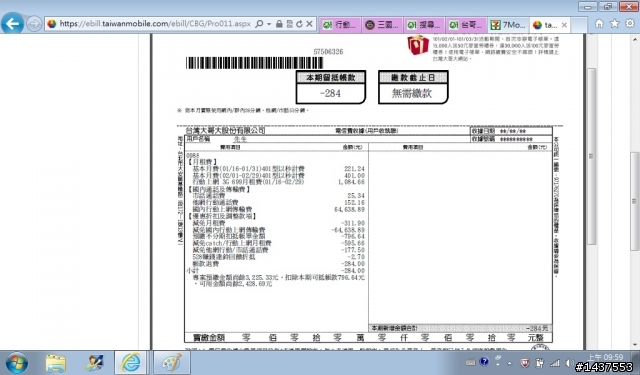The height and width of the screenshot is (375, 640).
Task: Click the 繳款截止日 header
Action: tap(413, 77)
